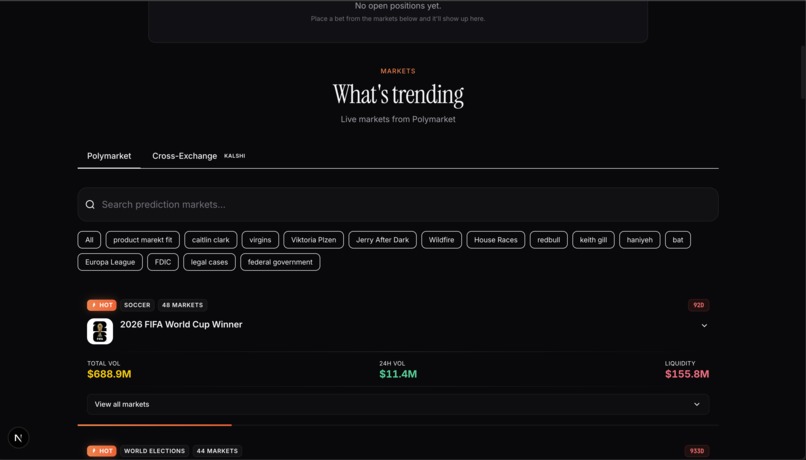Click the HOT badge on the soccer card

point(102,305)
